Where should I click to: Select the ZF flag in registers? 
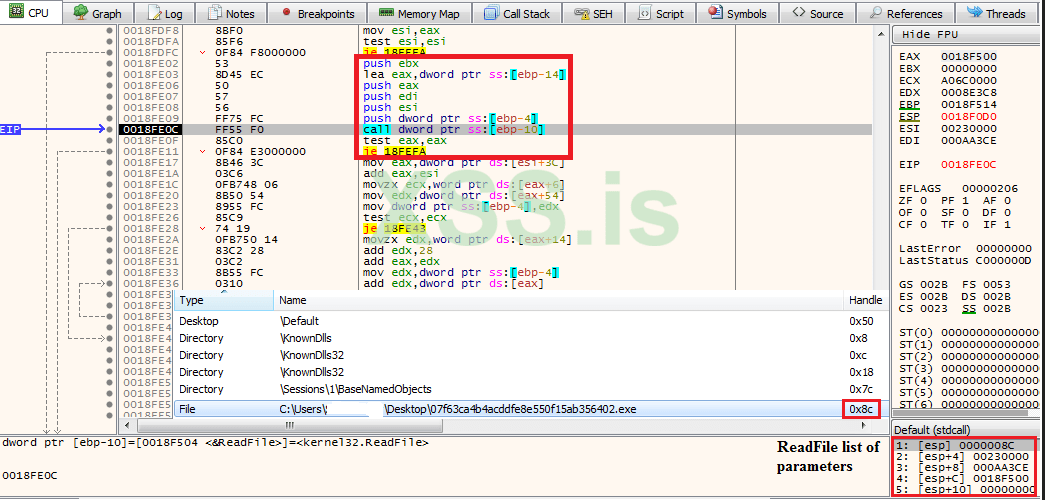pos(912,200)
